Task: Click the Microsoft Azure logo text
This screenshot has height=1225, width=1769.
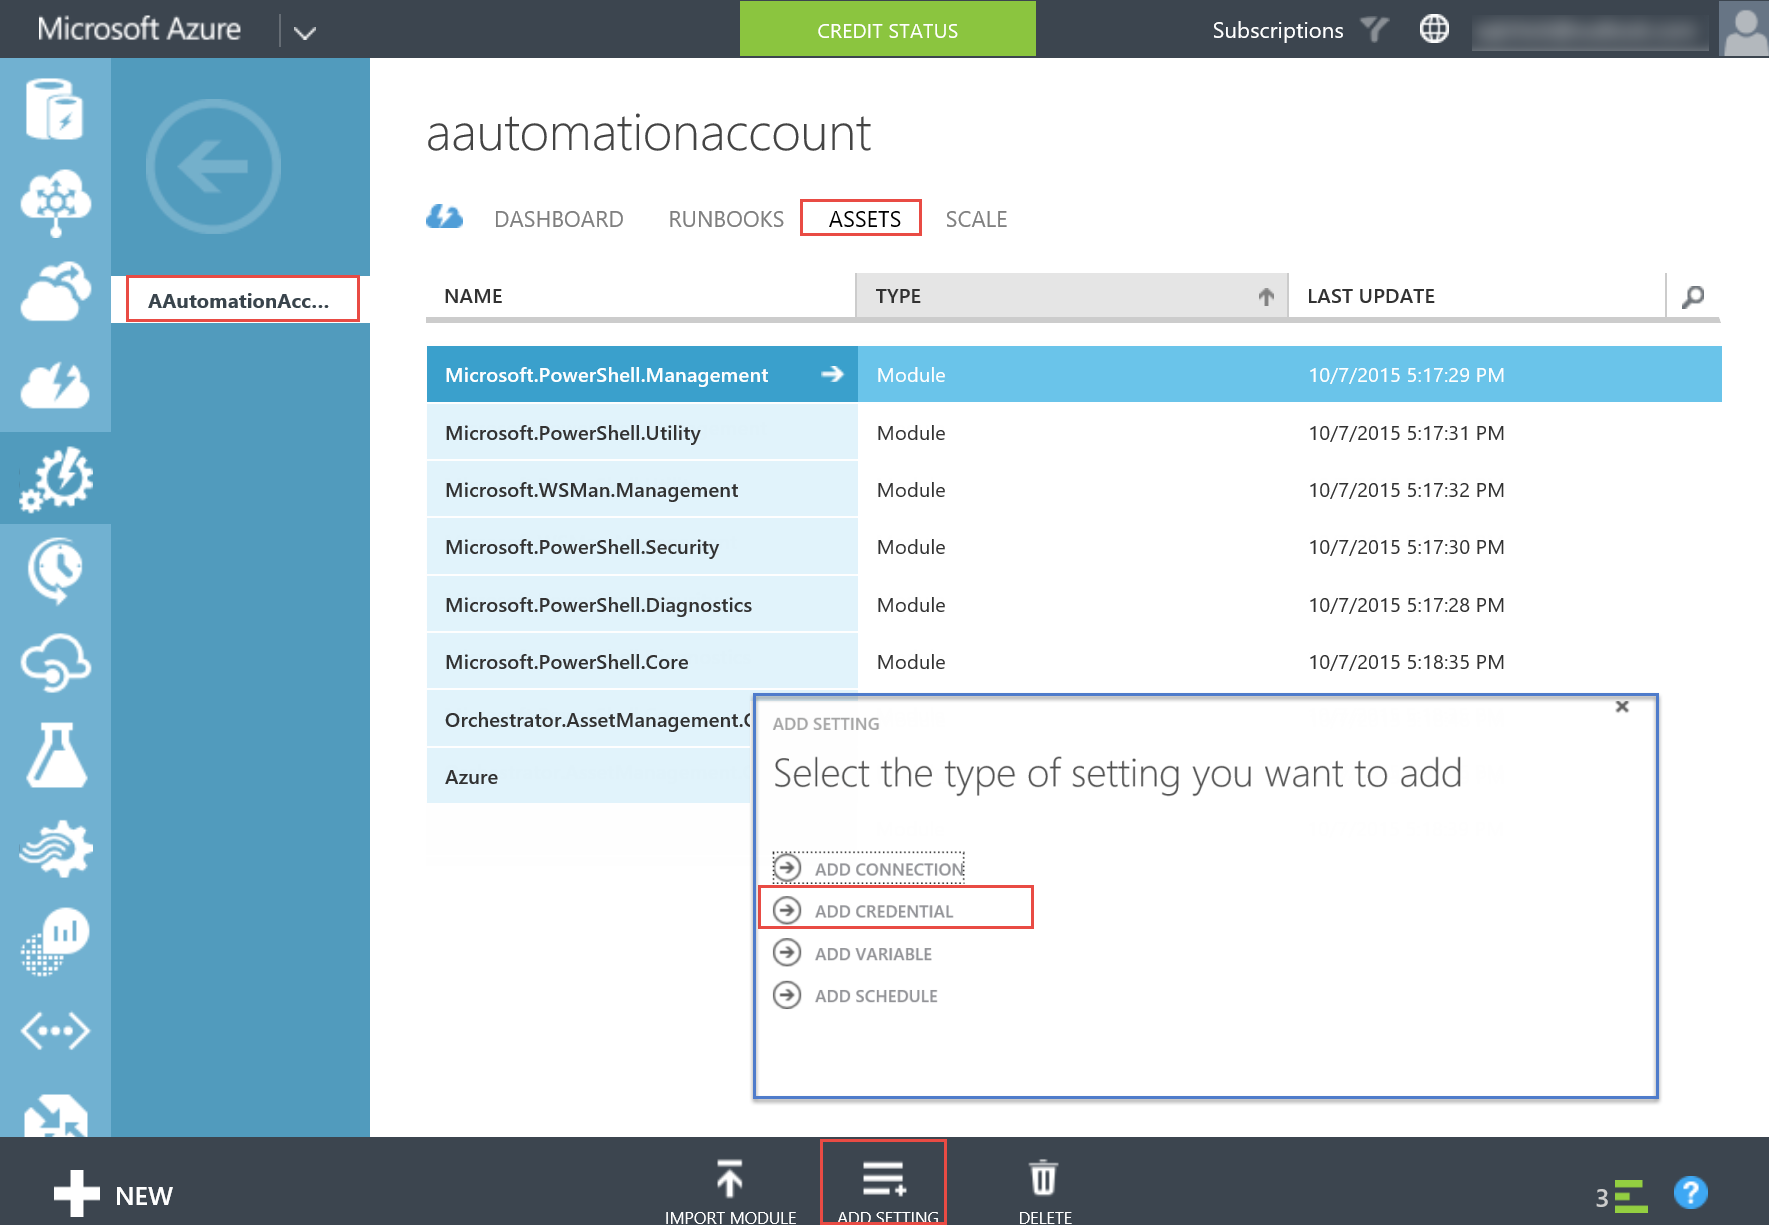Action: 139,29
